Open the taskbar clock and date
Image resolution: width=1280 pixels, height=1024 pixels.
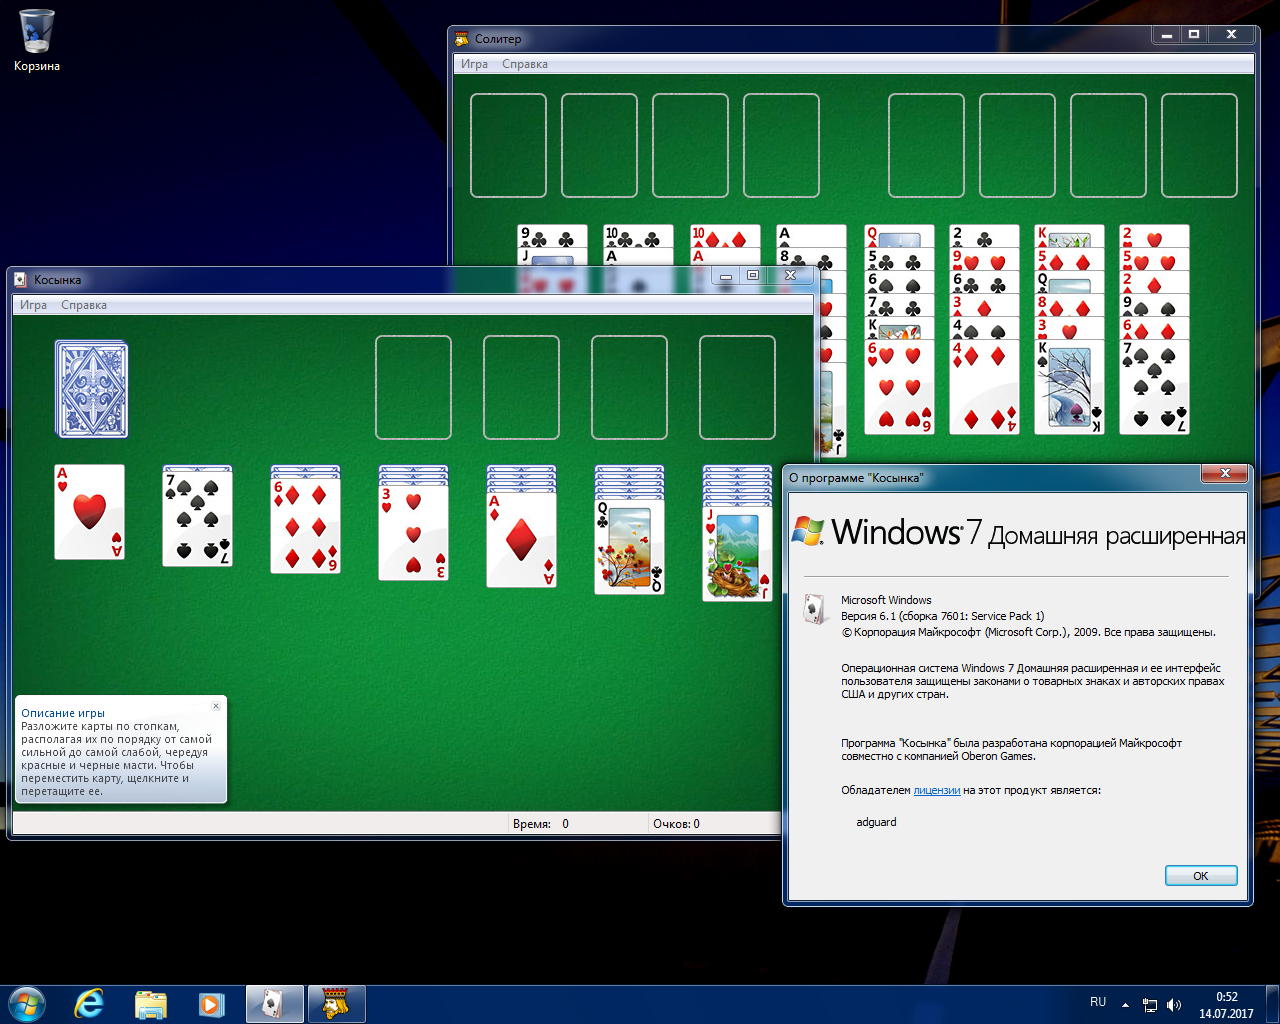pos(1226,1005)
